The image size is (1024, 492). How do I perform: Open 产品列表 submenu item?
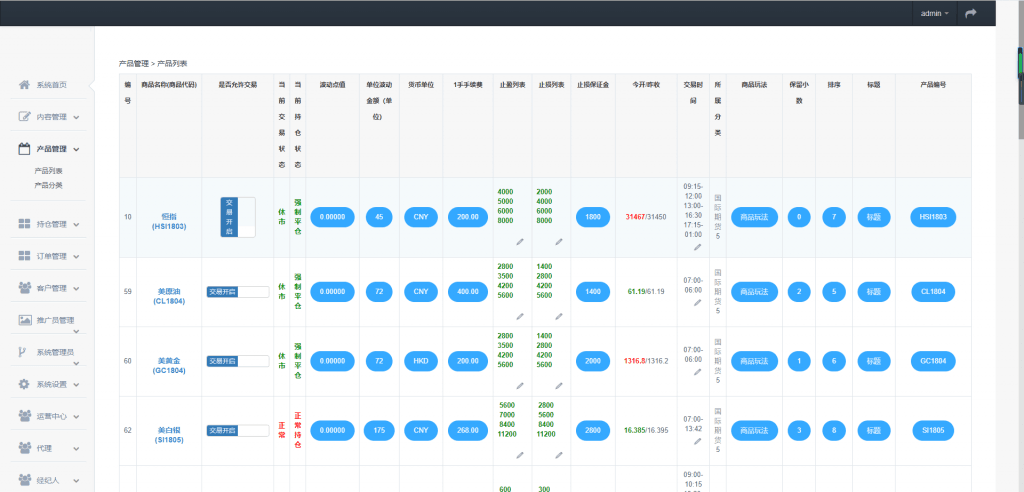48,171
